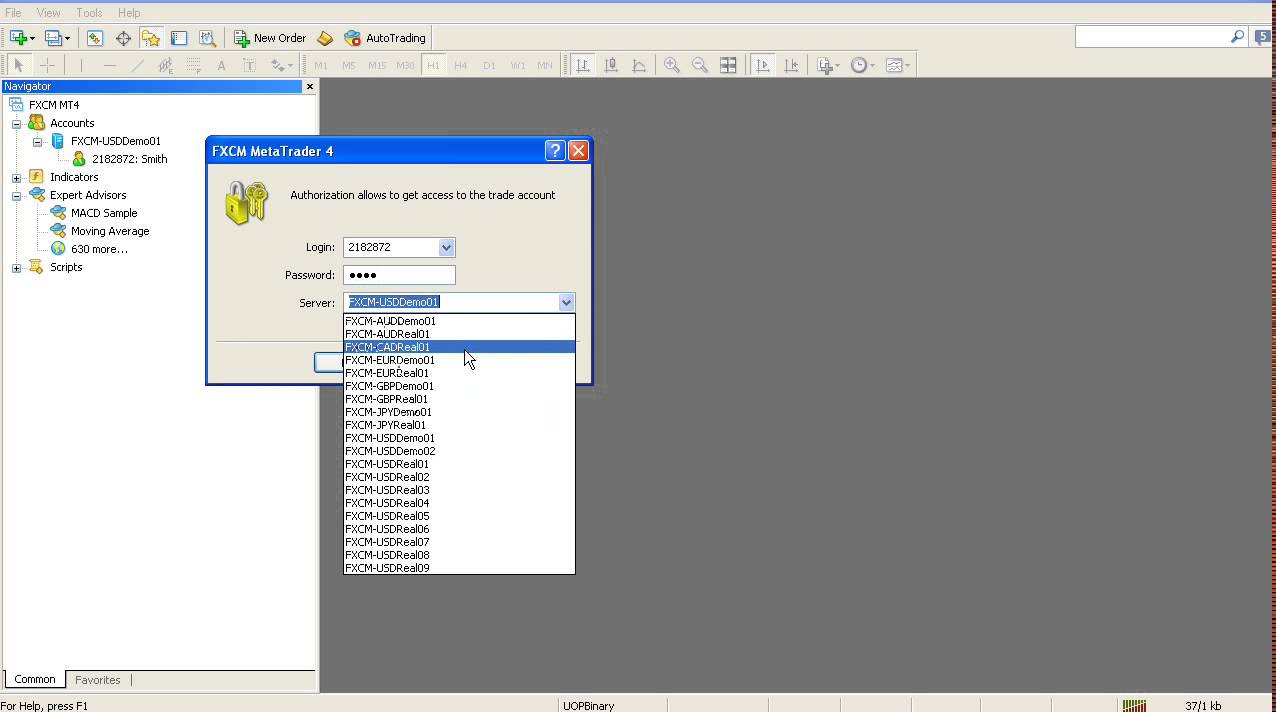Click the Zoom Out magnifier icon
This screenshot has width=1276, height=712.
700,65
